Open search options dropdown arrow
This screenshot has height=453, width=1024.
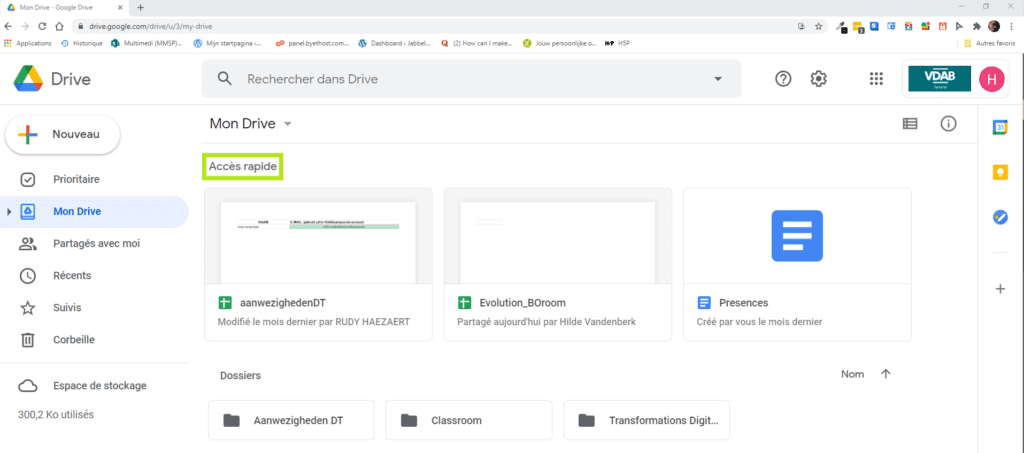718,79
